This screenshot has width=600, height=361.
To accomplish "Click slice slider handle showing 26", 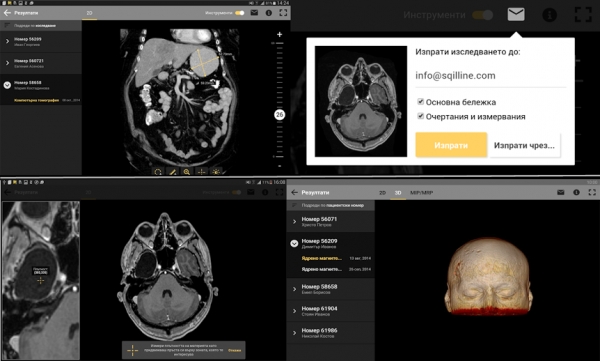I will click(x=280, y=114).
